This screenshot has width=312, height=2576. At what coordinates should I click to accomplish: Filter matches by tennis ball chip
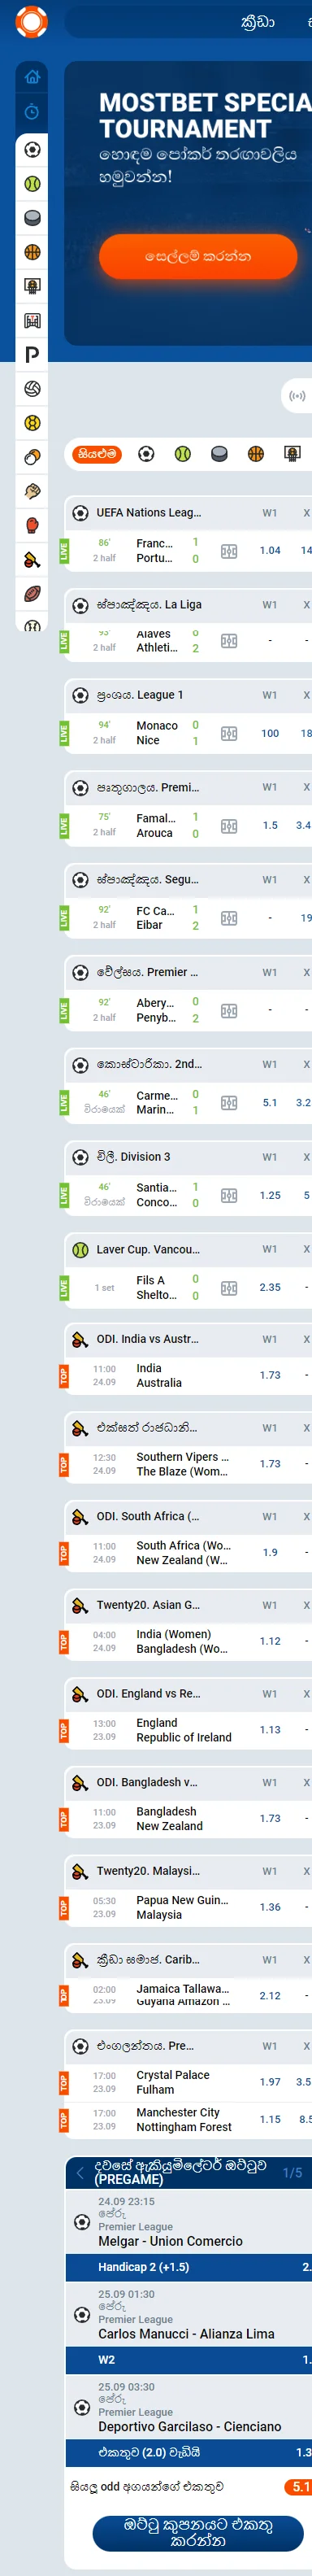click(182, 454)
